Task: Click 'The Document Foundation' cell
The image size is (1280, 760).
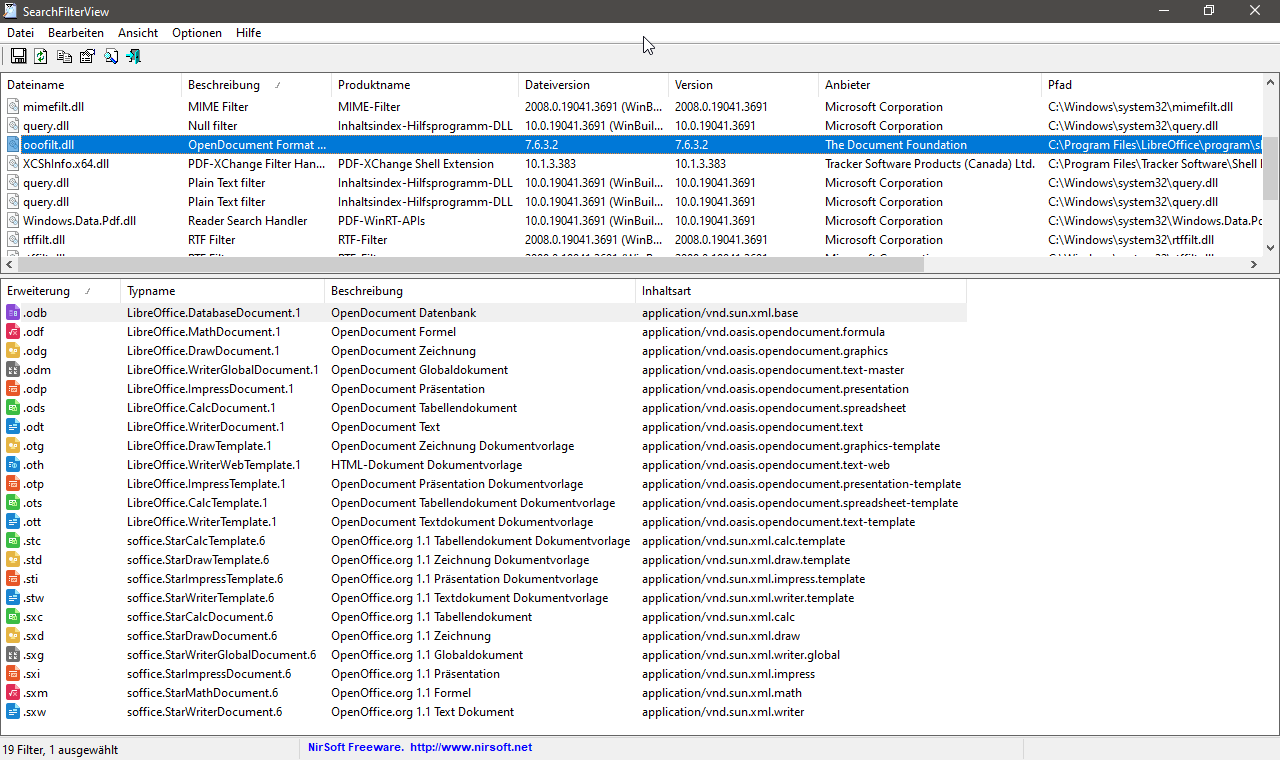Action: pos(896,145)
